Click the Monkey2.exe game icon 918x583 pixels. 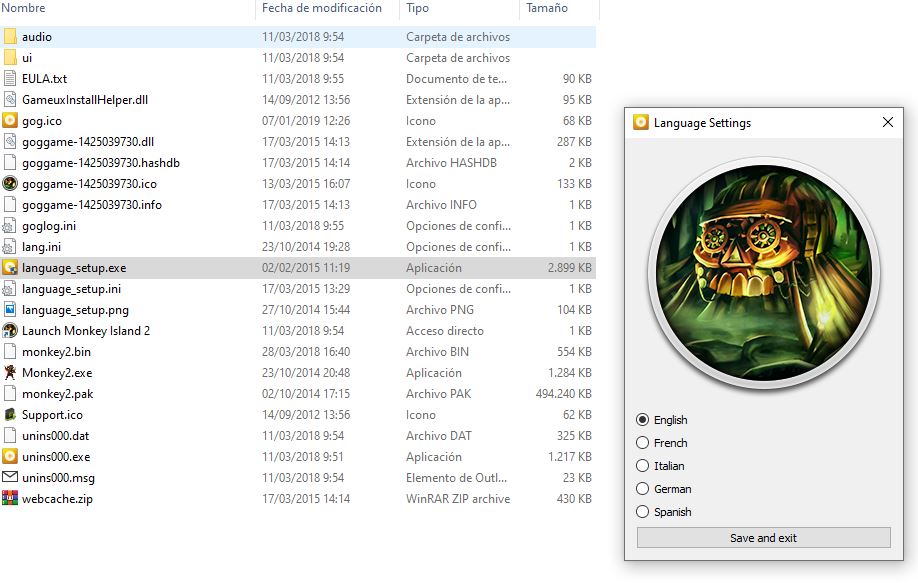(10, 373)
